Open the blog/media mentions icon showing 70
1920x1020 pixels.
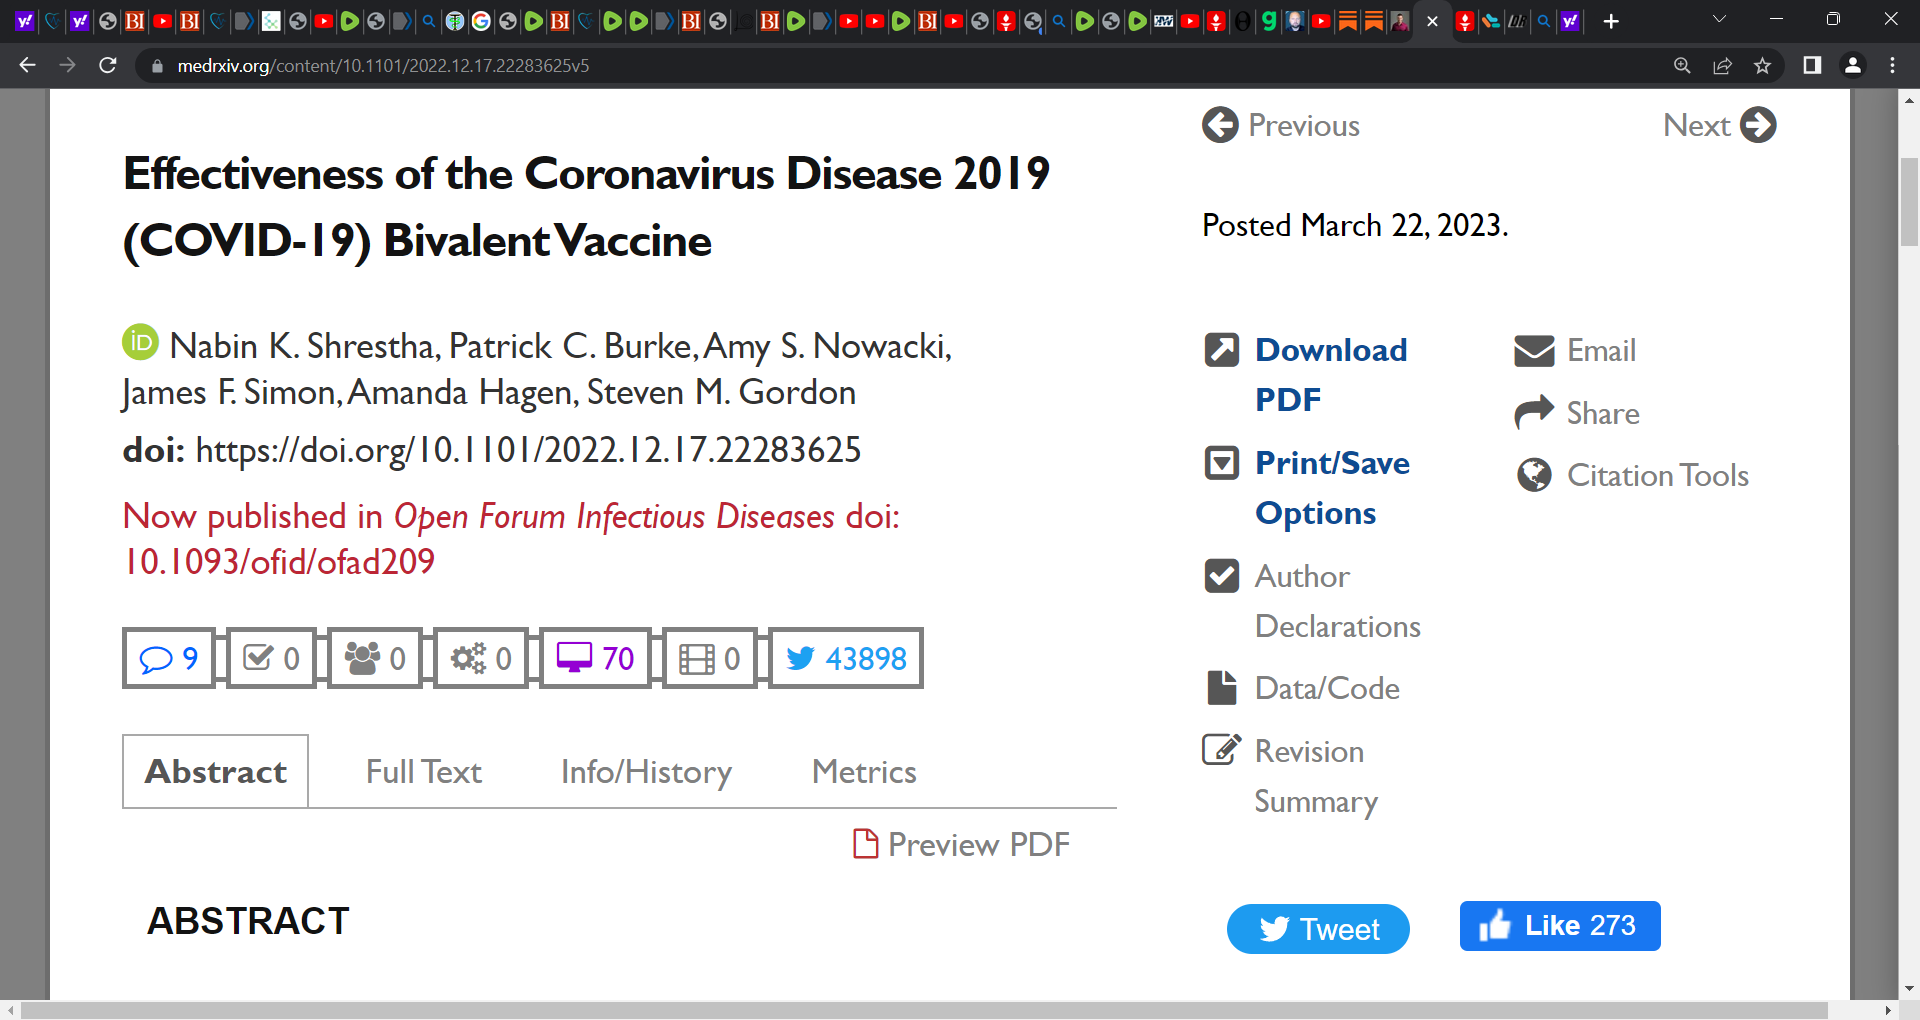[596, 658]
